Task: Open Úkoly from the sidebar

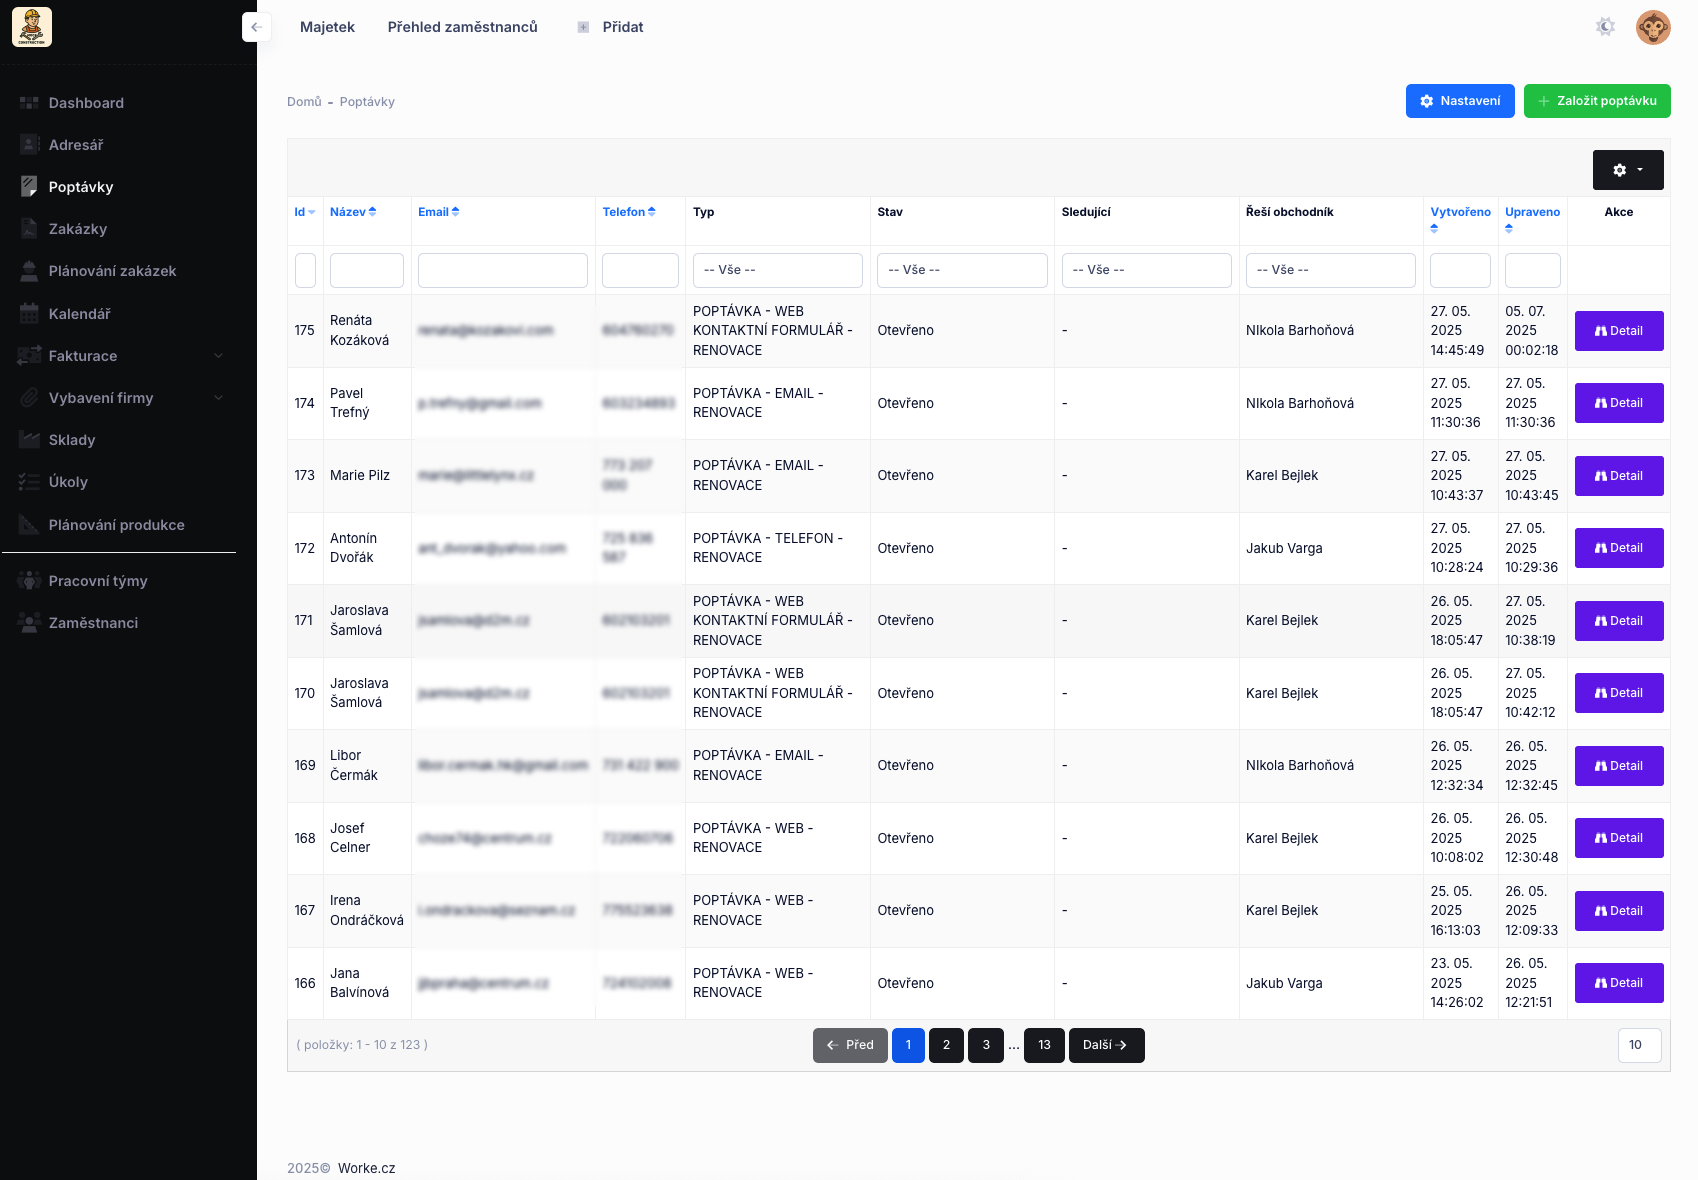Action: pos(68,481)
